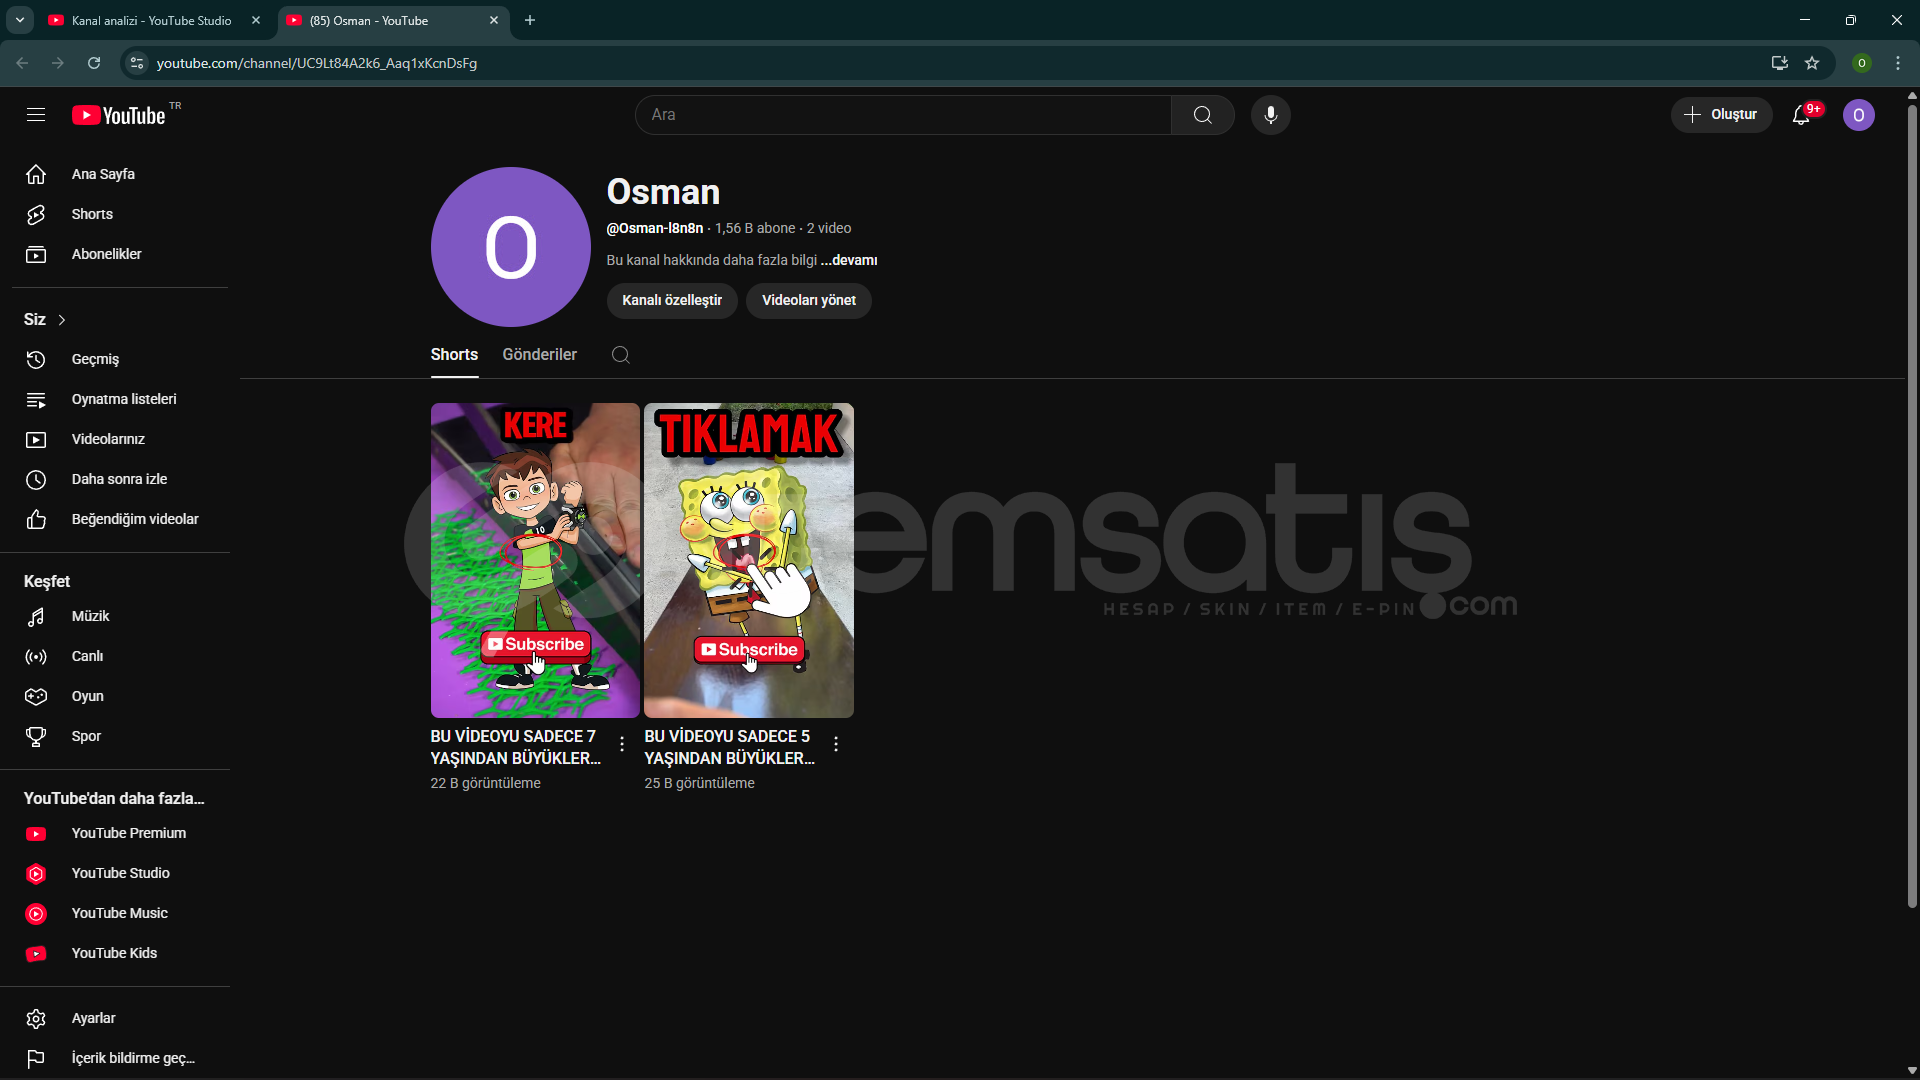
Task: Go to Ana Sayfa home icon
Action: coord(36,174)
